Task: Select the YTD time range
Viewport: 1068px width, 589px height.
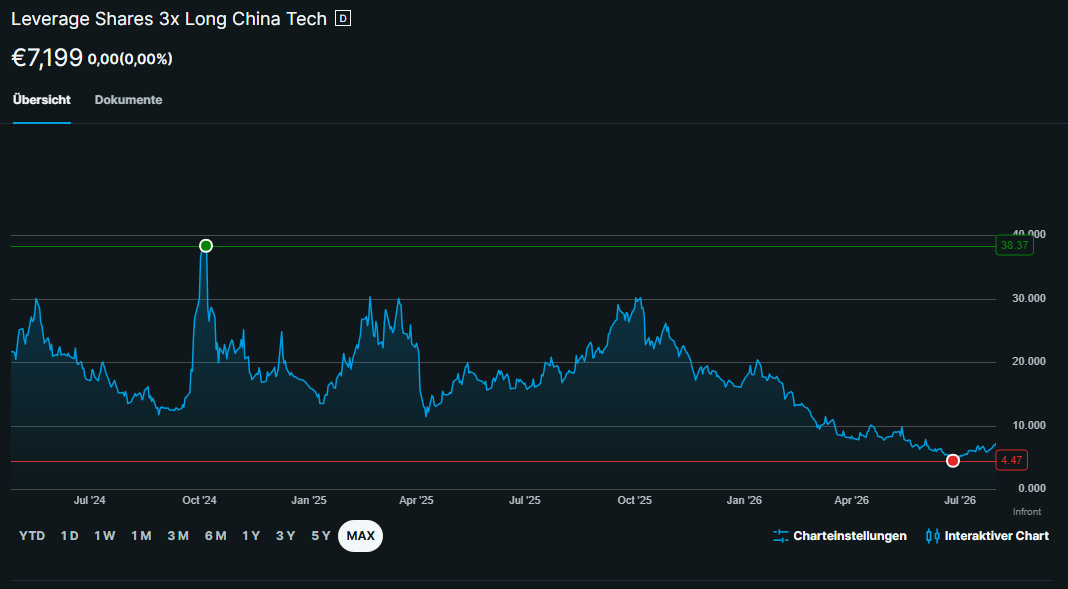Action: (x=32, y=536)
